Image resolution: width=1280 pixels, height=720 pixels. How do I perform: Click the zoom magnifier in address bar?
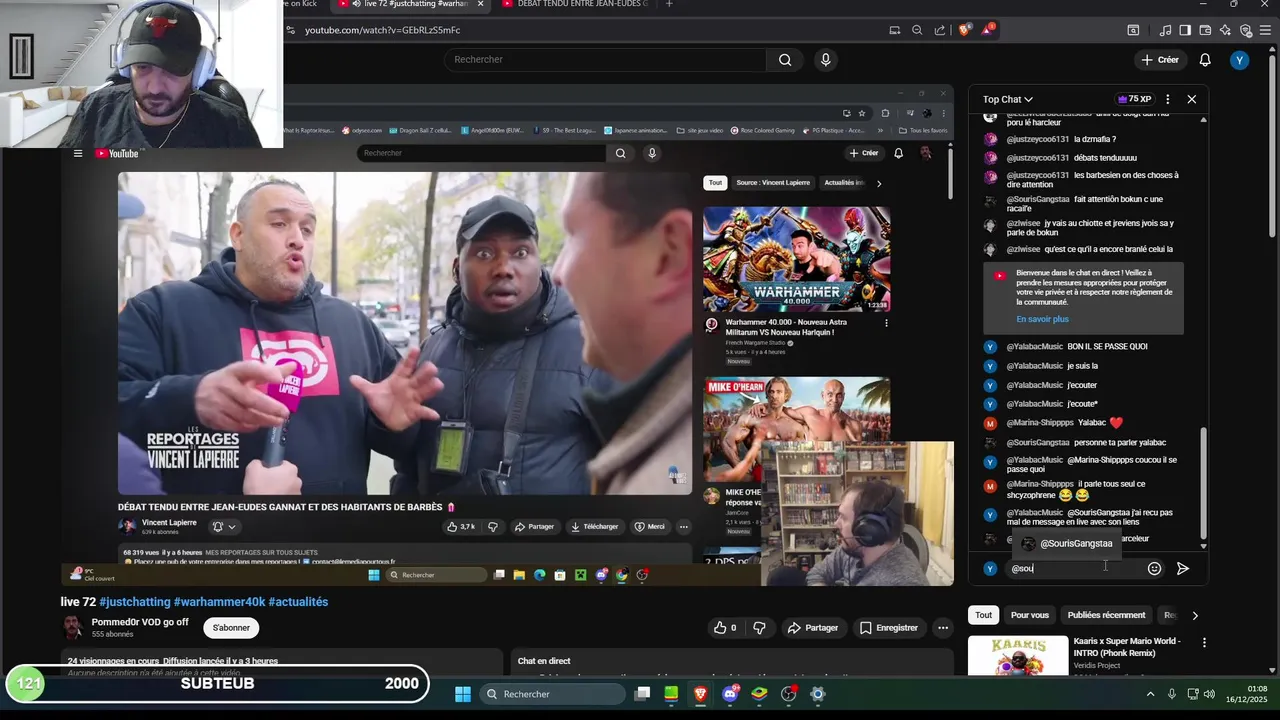tap(917, 30)
